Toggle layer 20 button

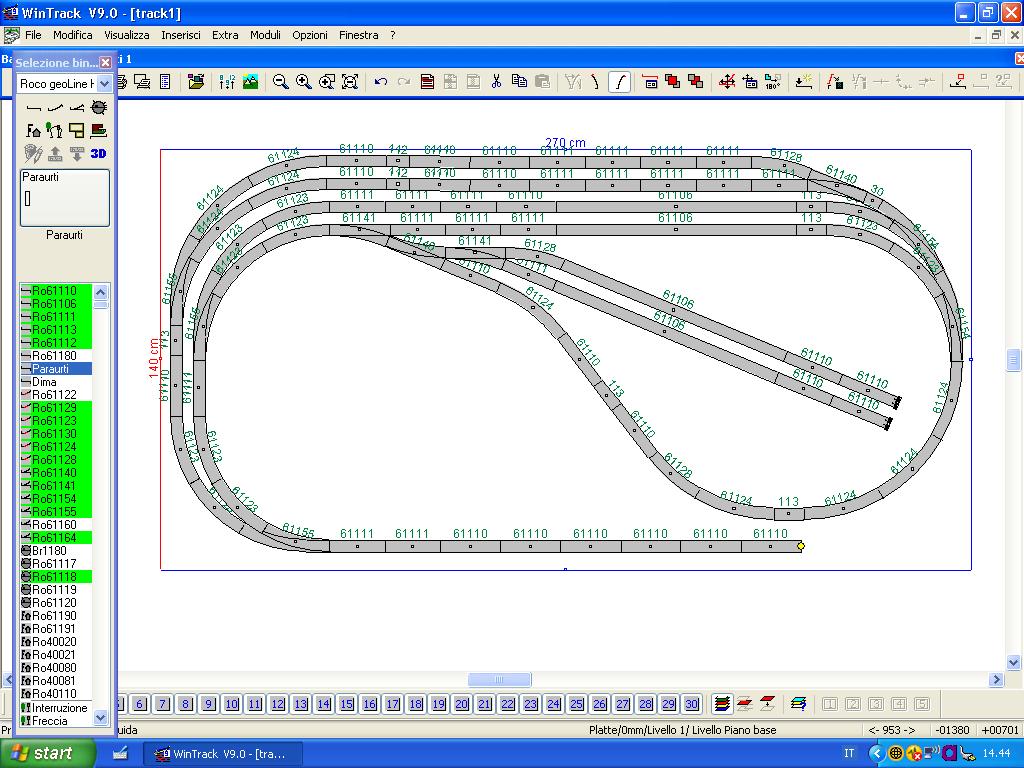(x=462, y=704)
